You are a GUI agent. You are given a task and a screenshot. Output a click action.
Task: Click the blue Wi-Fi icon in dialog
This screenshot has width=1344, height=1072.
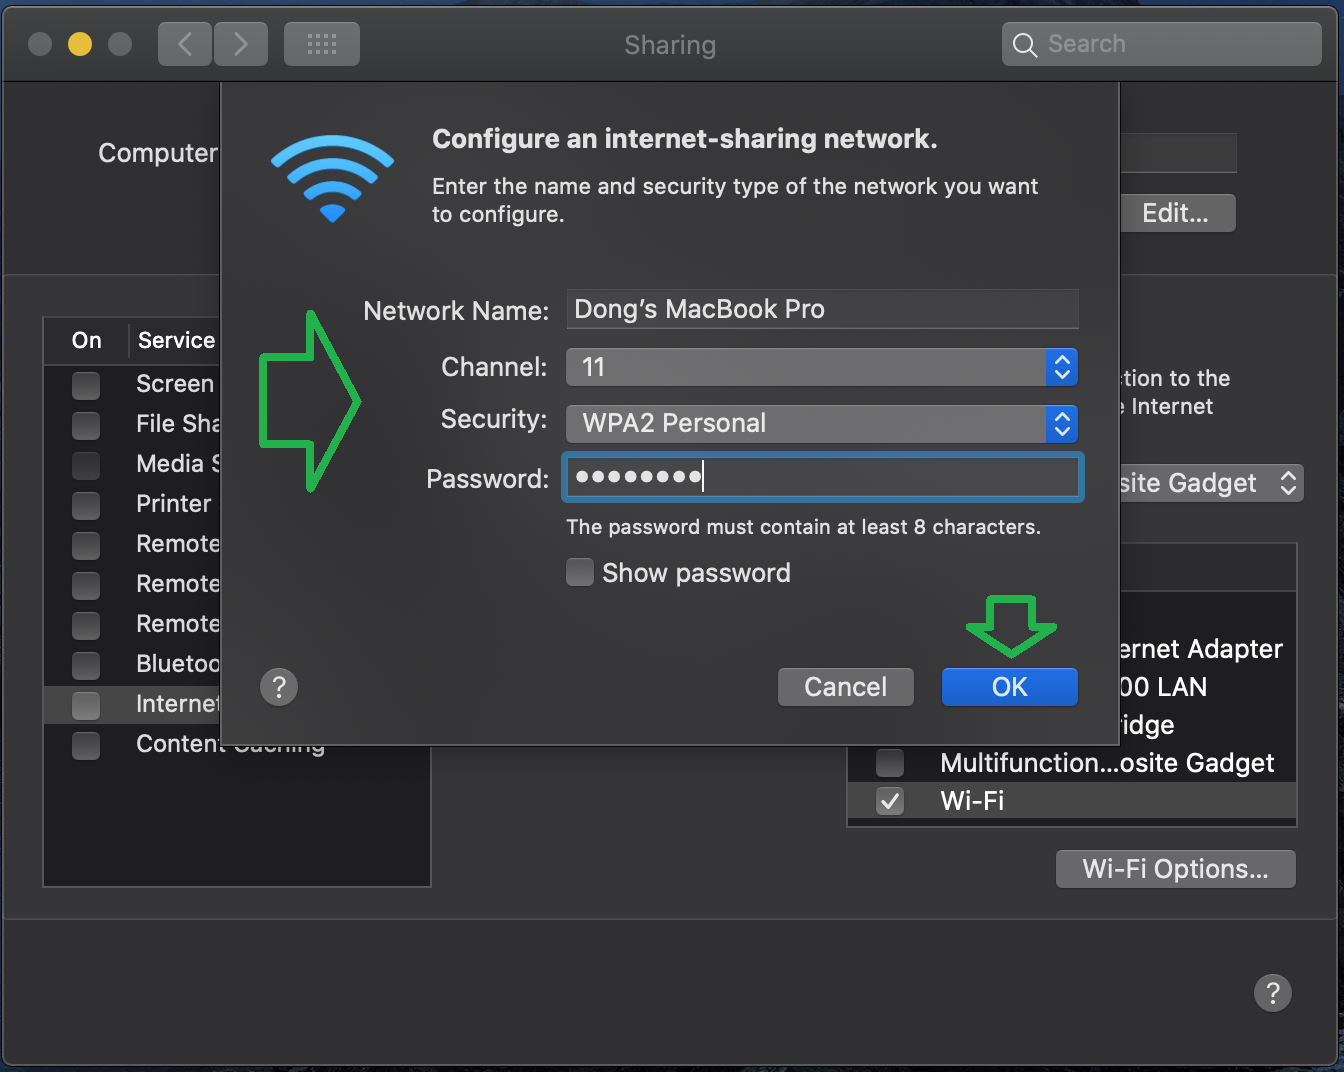coord(332,178)
